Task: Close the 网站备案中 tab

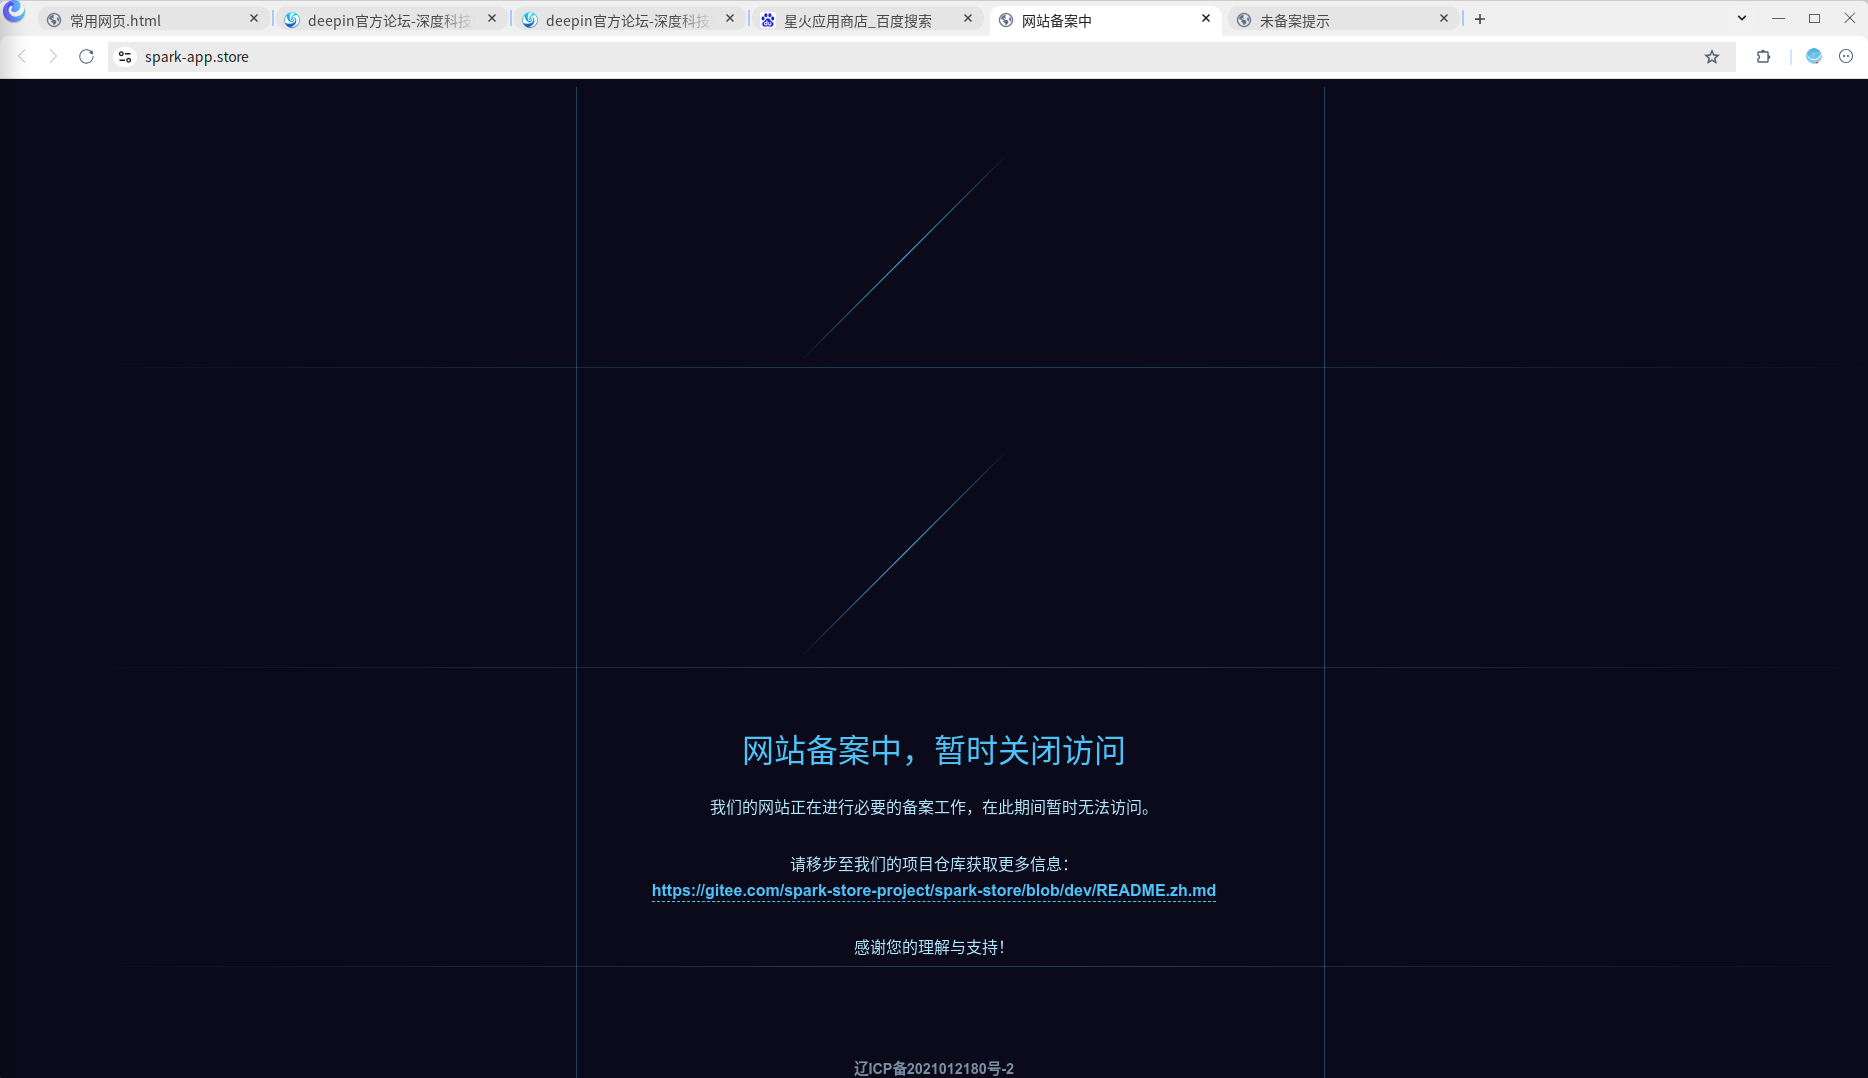Action: pos(1206,19)
